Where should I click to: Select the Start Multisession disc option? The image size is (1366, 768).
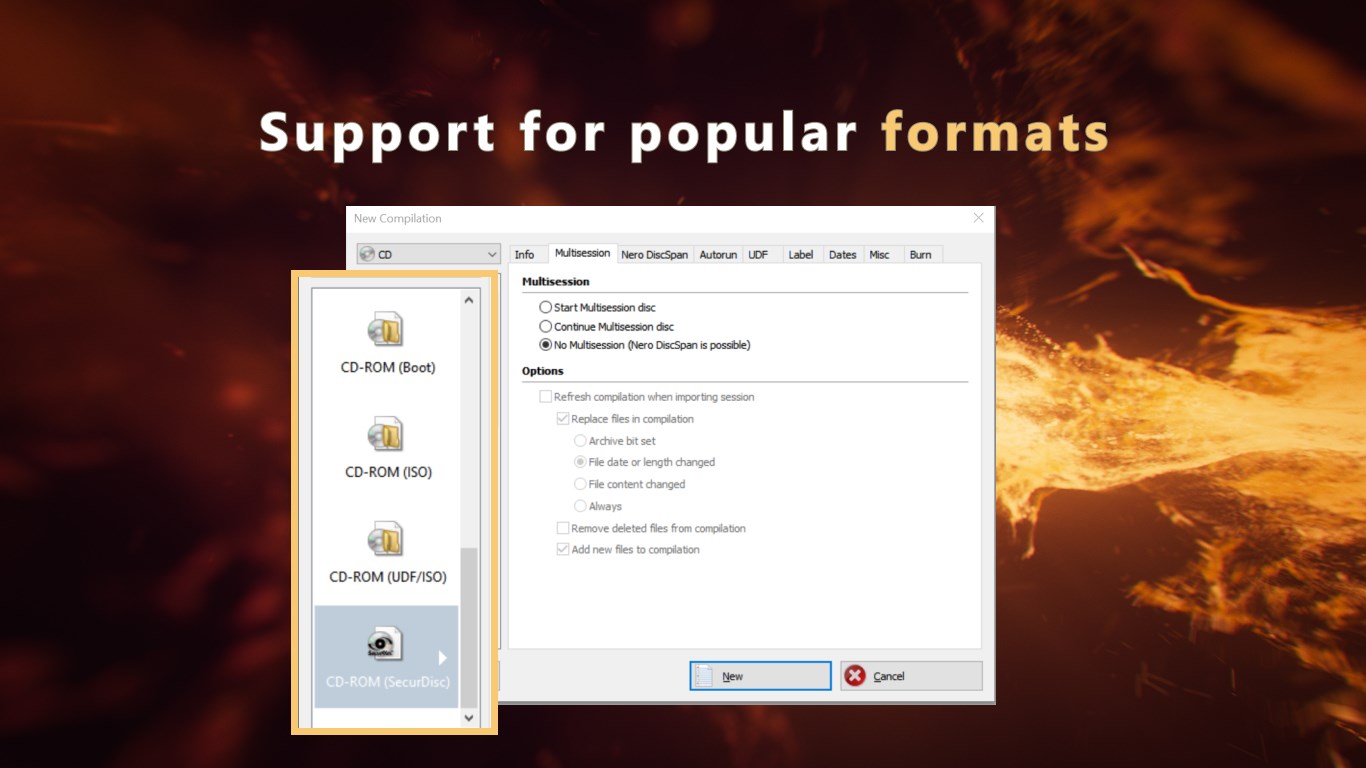pyautogui.click(x=546, y=307)
